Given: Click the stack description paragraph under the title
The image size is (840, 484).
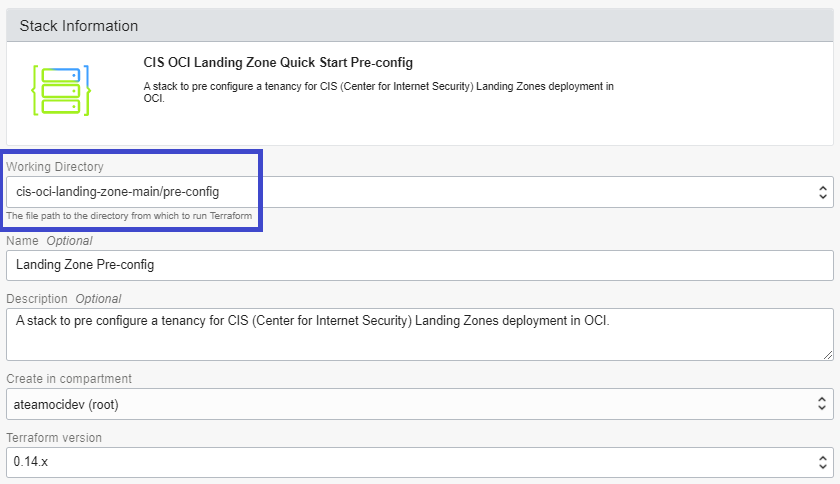Looking at the screenshot, I should (x=378, y=93).
